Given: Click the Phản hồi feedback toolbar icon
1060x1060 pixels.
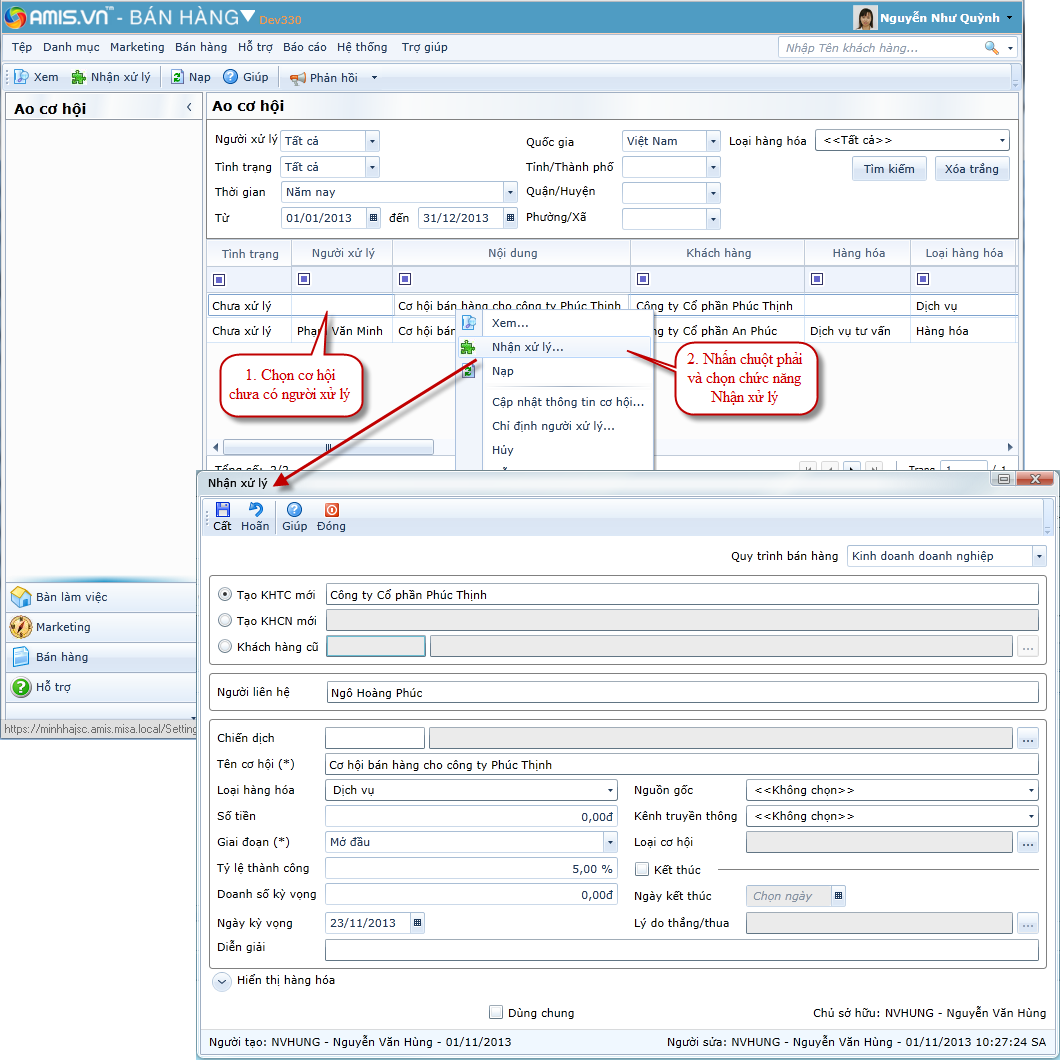Looking at the screenshot, I should tap(297, 77).
